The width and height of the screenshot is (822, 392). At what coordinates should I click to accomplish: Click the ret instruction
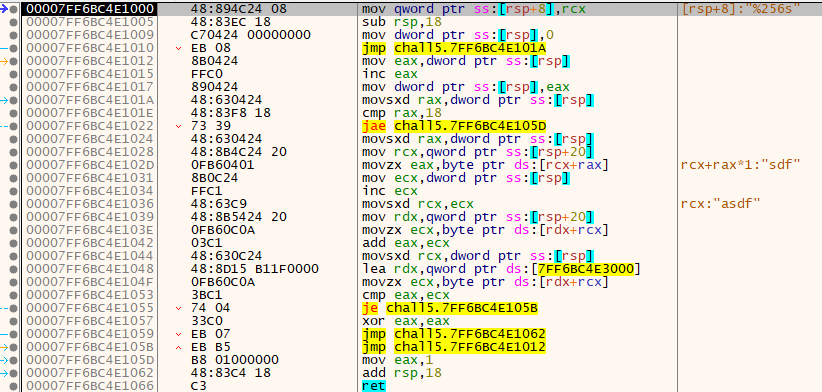373,386
